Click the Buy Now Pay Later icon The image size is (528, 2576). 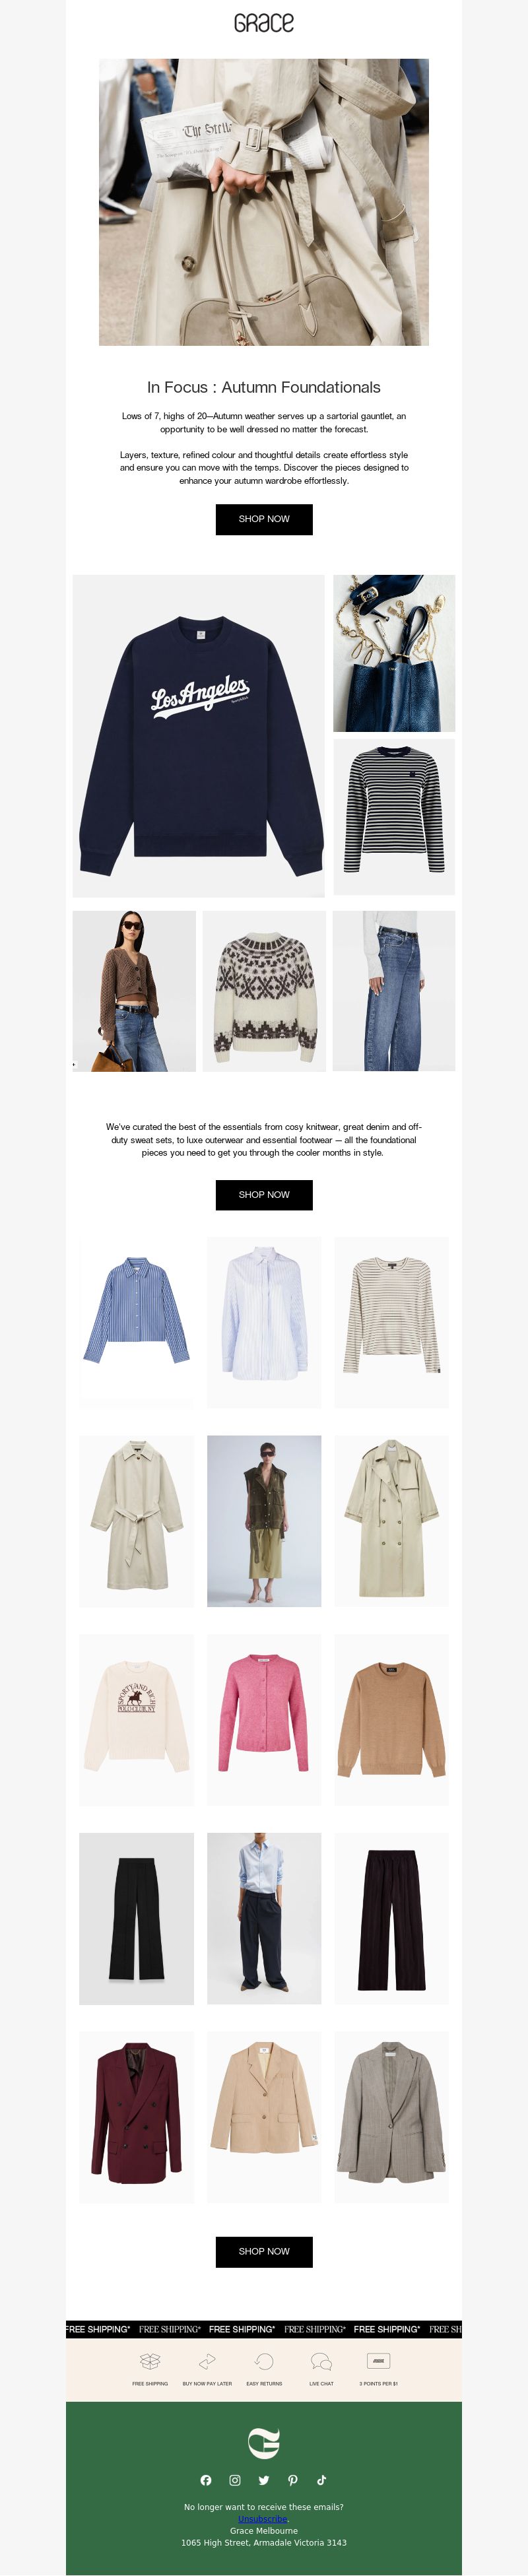[x=207, y=2361]
